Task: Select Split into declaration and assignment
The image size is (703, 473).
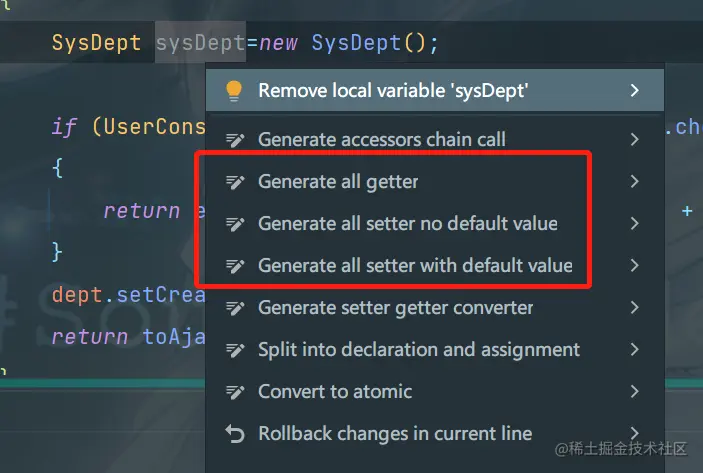Action: 419,350
